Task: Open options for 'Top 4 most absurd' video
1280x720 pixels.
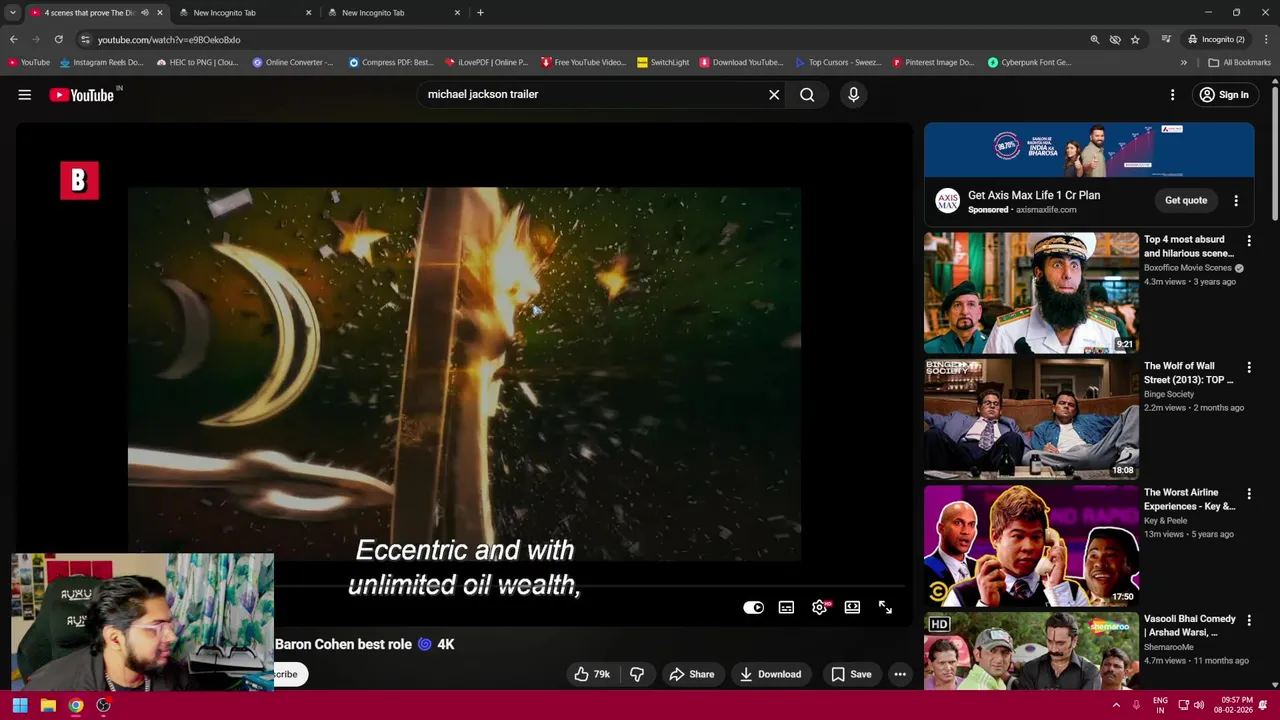Action: coord(1248,241)
